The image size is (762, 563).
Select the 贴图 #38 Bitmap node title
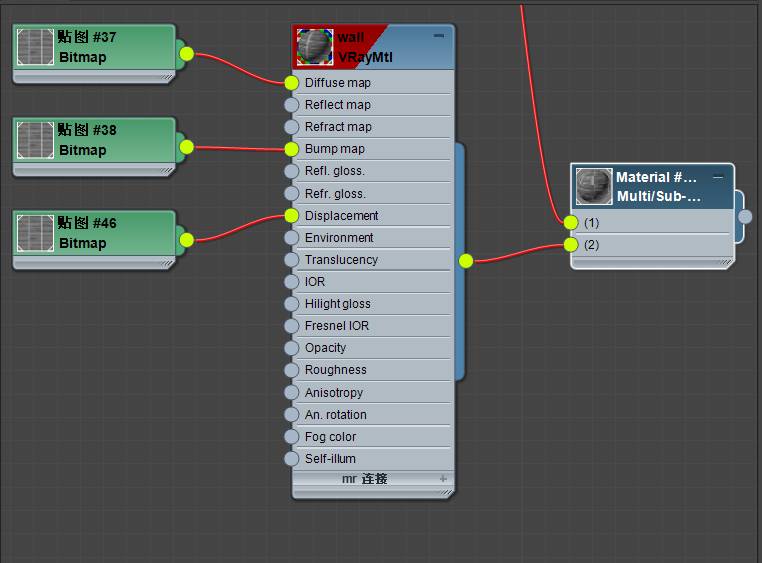click(87, 140)
